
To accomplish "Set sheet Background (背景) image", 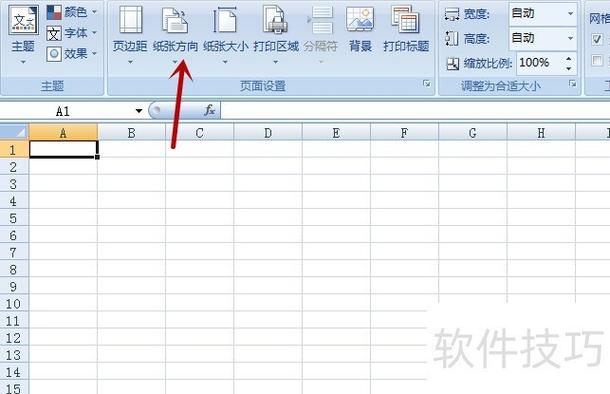I will pyautogui.click(x=360, y=29).
